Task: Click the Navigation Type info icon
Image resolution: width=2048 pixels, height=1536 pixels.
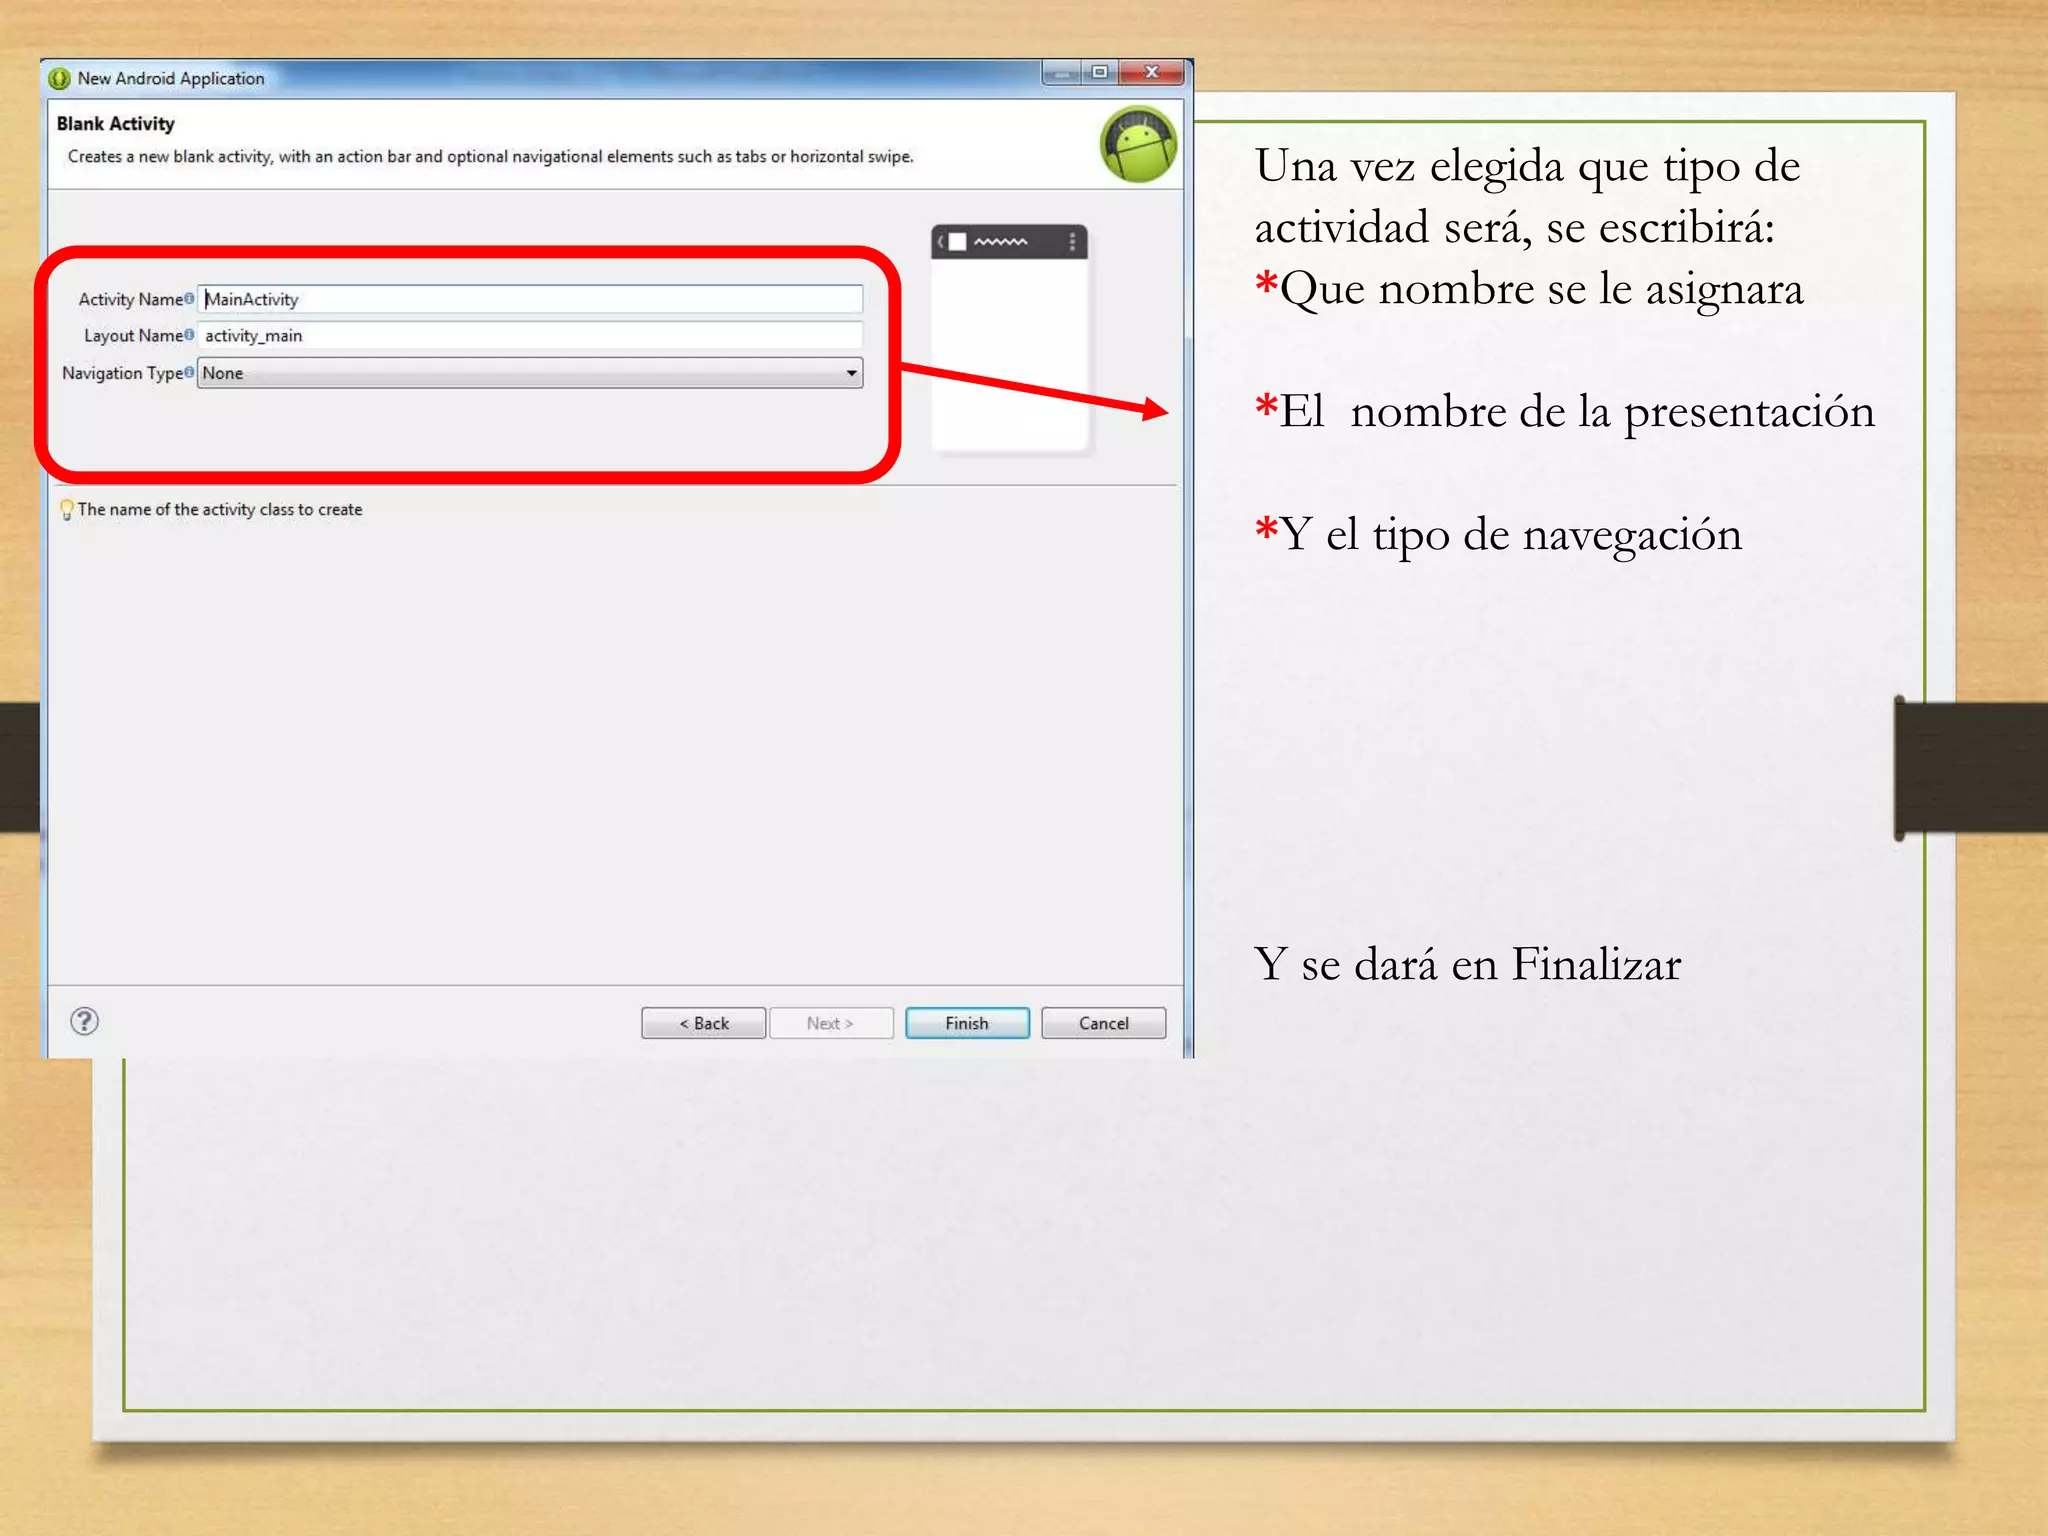Action: (189, 372)
